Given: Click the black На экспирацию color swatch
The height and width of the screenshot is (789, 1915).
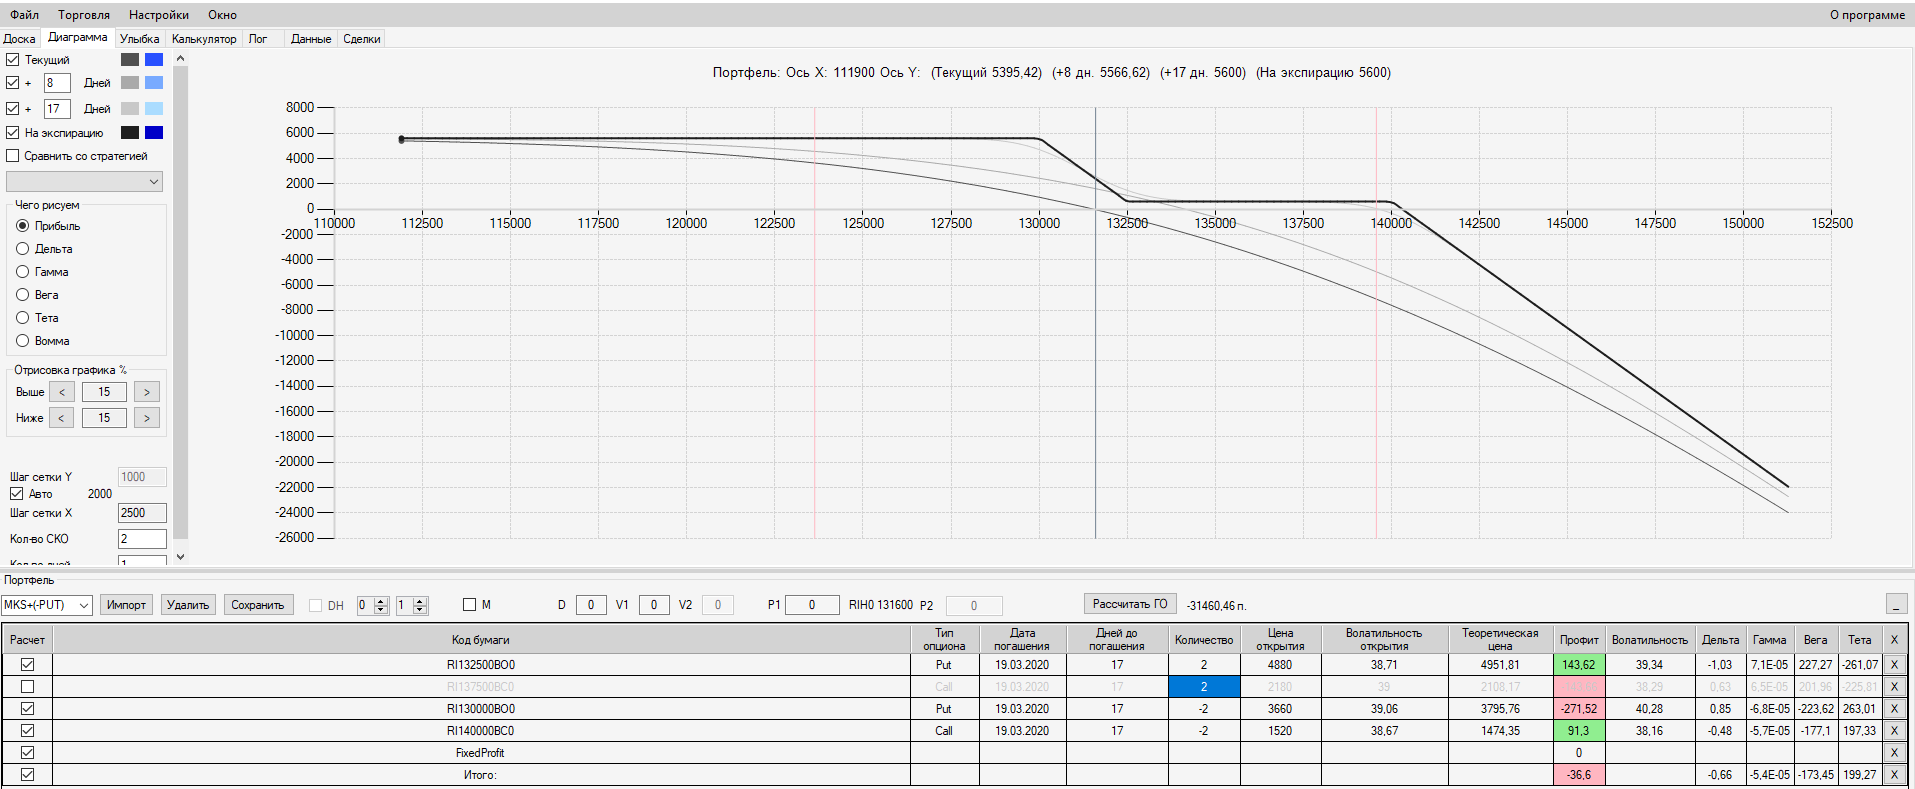Looking at the screenshot, I should click(130, 132).
